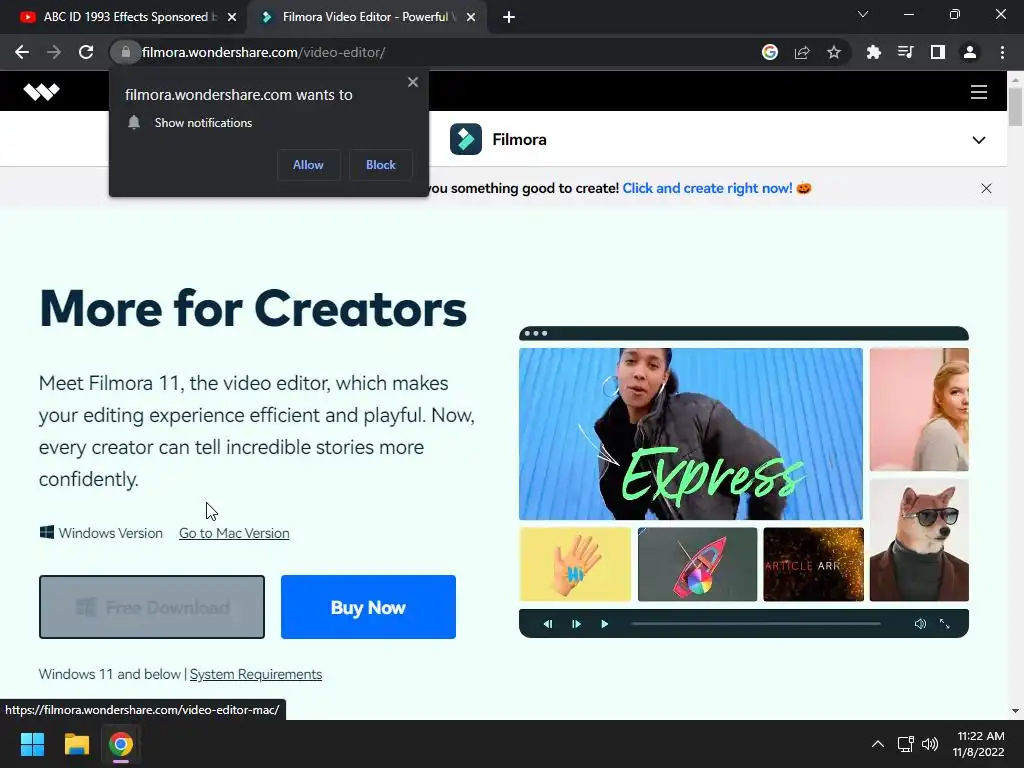Click the Chrome icon on the taskbar
1024x768 pixels.
(x=121, y=744)
